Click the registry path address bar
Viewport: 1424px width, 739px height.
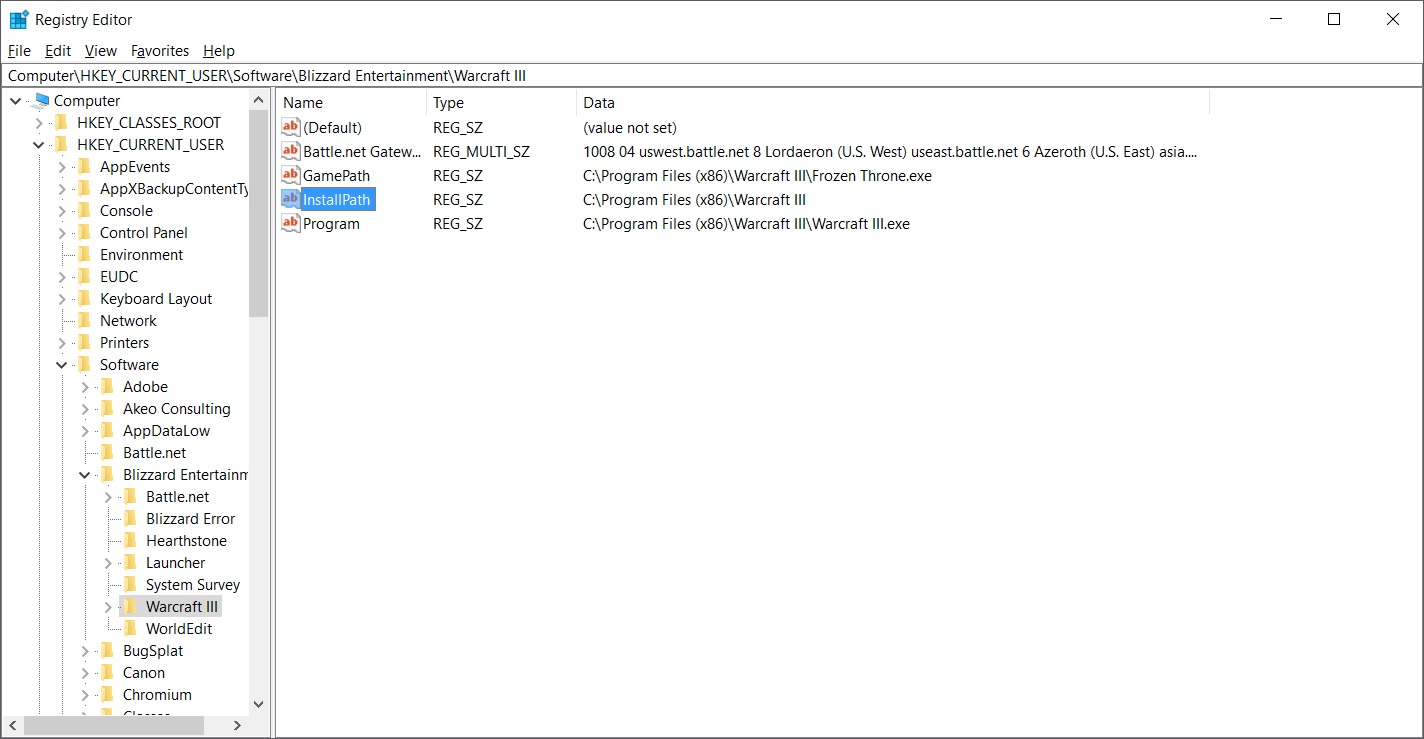point(711,75)
